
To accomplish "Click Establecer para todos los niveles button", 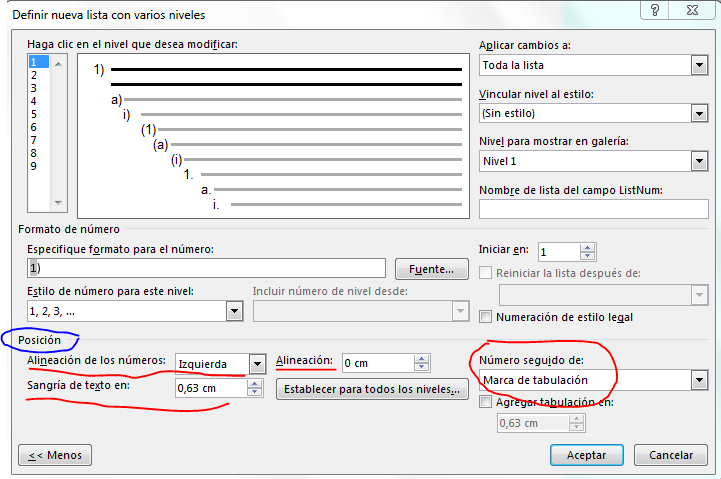I will coord(372,389).
